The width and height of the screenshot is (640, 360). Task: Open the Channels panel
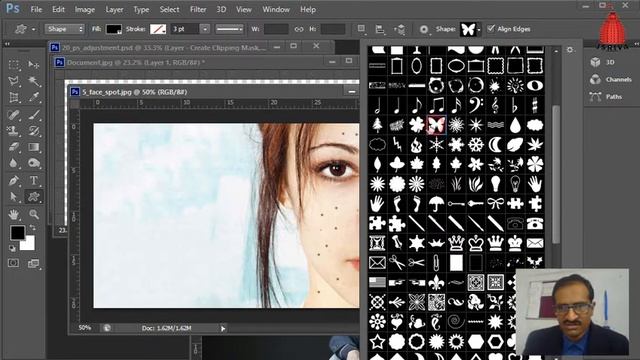[611, 79]
